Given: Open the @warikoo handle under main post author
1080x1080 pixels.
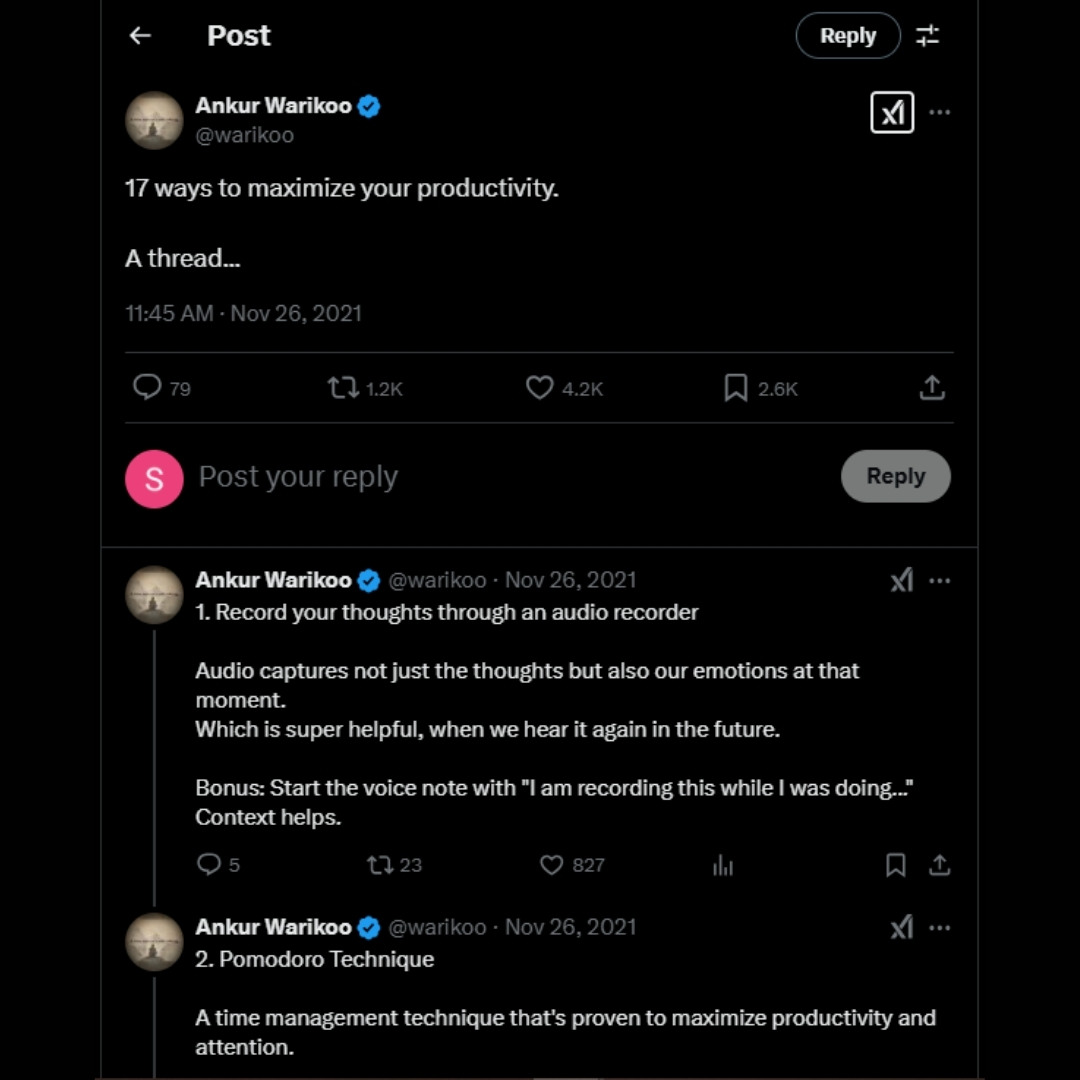Looking at the screenshot, I should 245,135.
